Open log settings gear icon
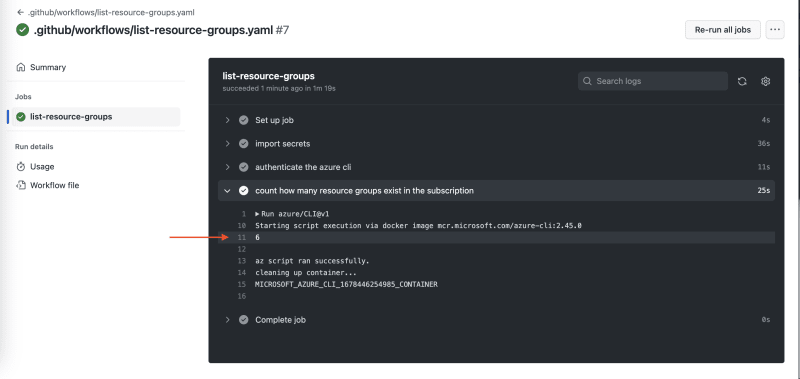This screenshot has height=379, width=800. pos(765,81)
